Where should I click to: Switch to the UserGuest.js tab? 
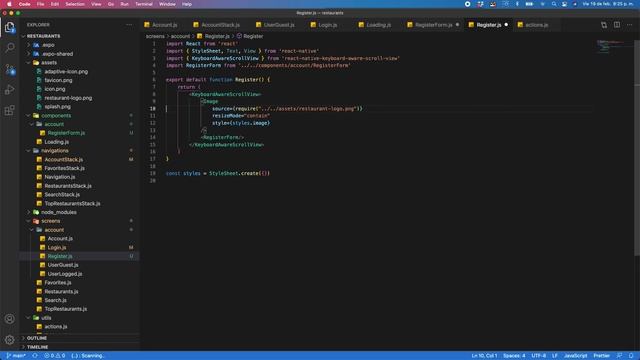click(x=279, y=25)
